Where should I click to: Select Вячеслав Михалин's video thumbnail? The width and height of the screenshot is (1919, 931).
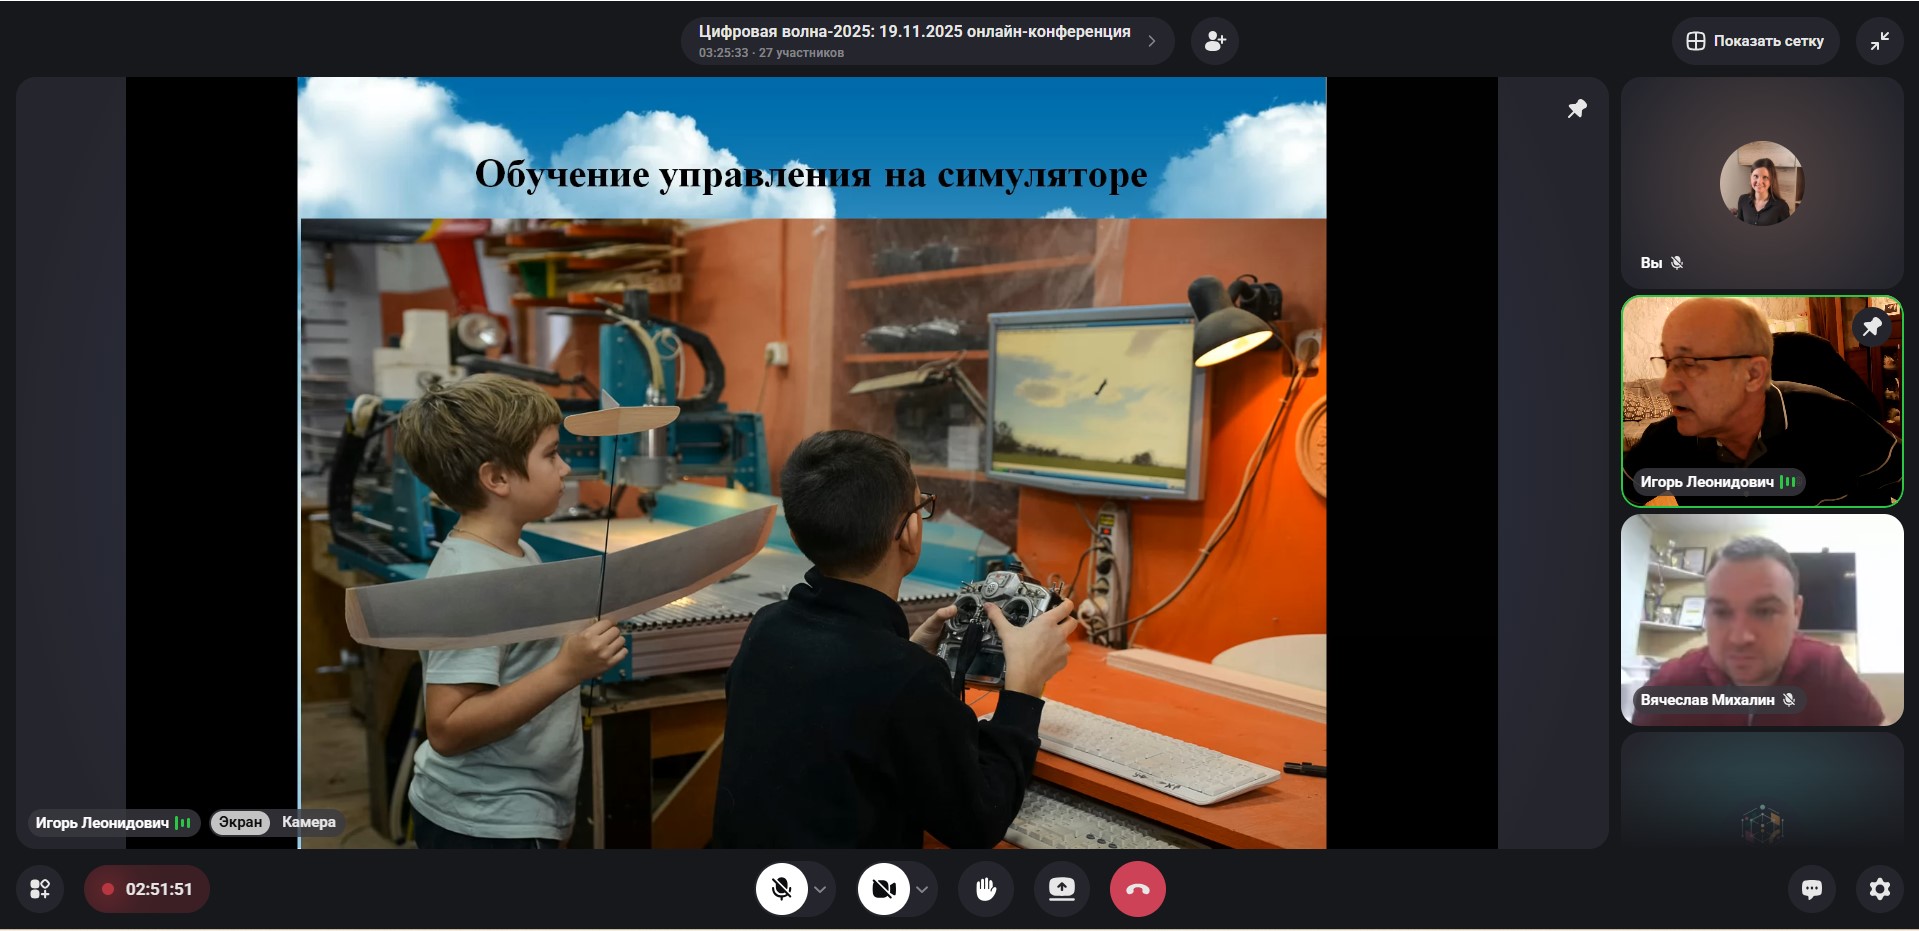coord(1761,620)
